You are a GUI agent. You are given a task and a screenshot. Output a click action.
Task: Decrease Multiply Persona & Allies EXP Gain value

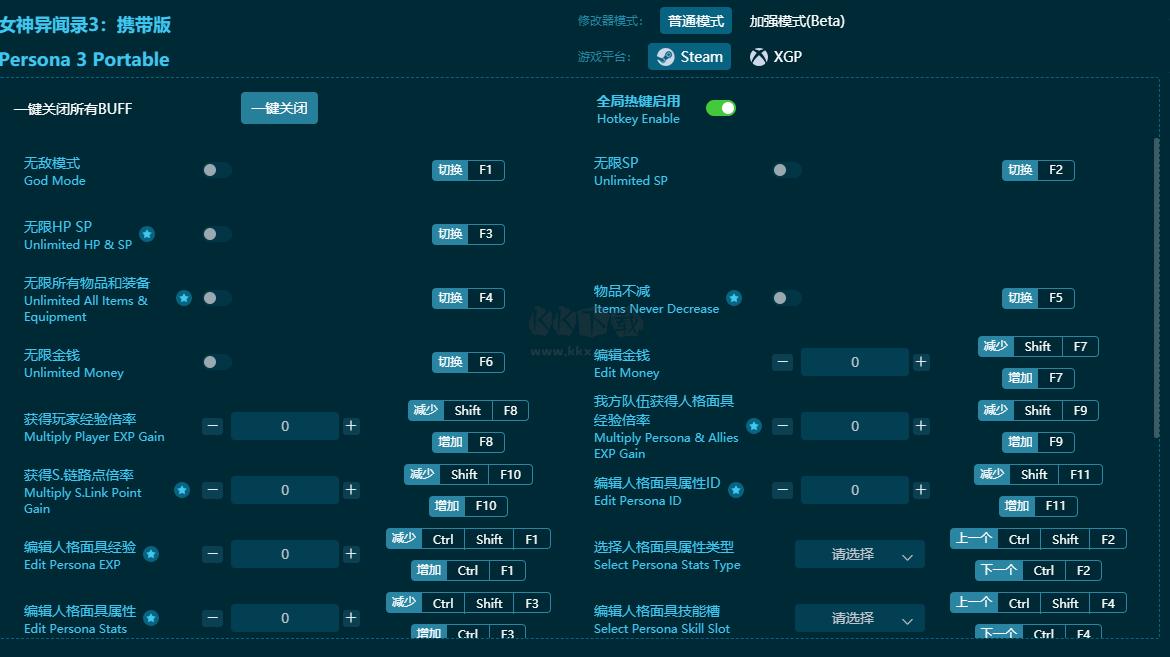(x=782, y=426)
